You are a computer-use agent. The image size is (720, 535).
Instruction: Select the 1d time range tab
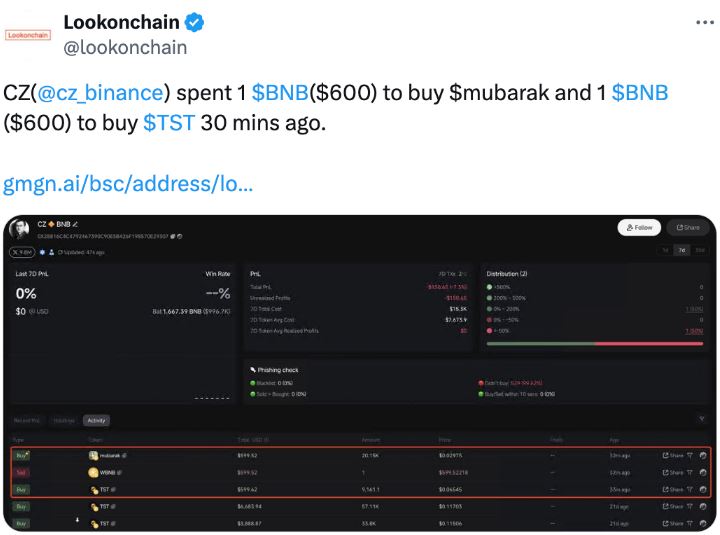click(x=666, y=249)
